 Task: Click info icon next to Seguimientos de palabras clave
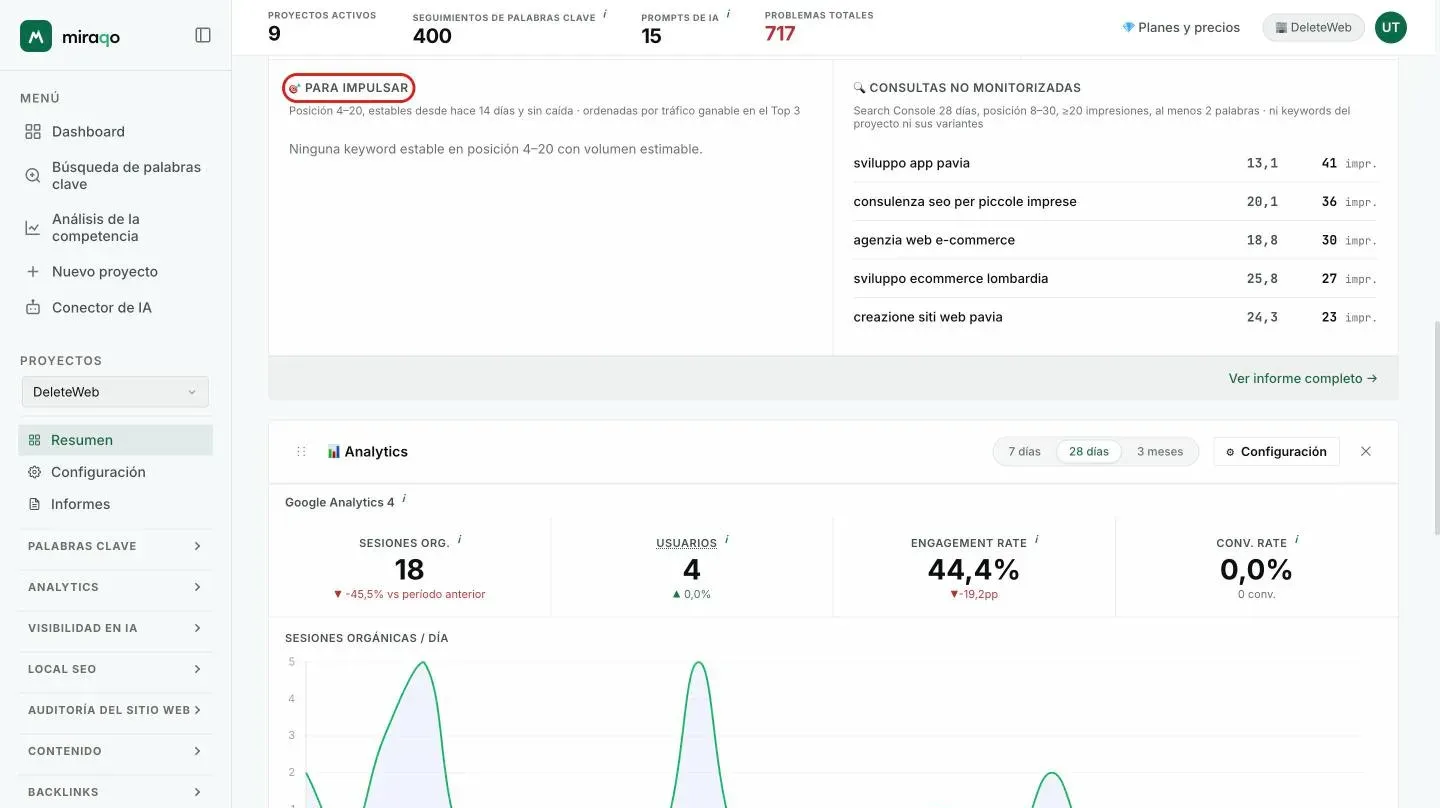coord(605,14)
